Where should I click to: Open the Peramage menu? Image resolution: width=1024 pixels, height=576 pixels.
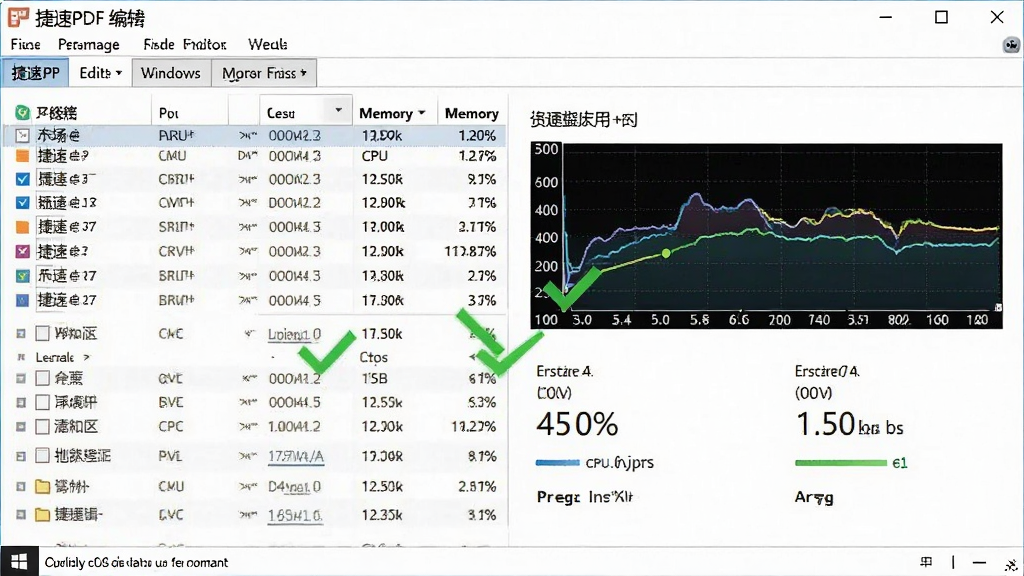tap(89, 44)
